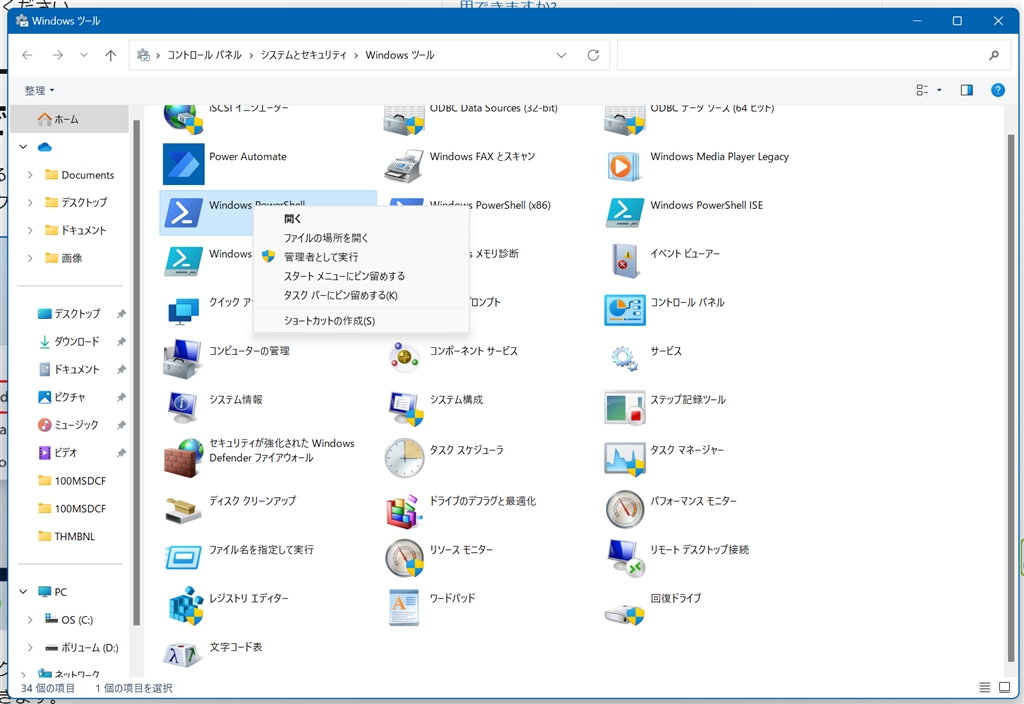Select the システム構成 icon
The width and height of the screenshot is (1024, 704).
404,408
